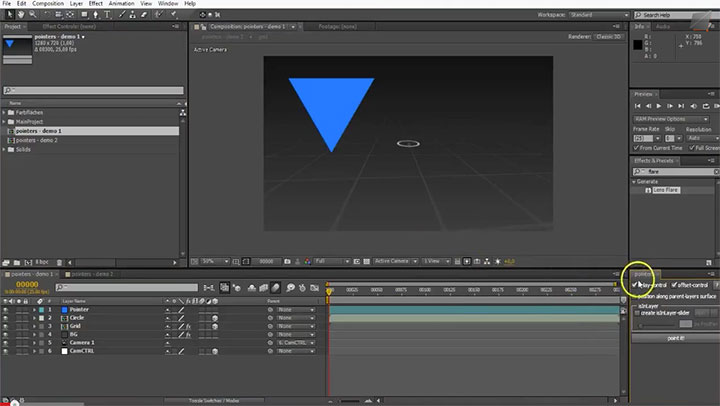
Task: Enable the create is2nLayer-slider checkbox
Action: [637, 313]
